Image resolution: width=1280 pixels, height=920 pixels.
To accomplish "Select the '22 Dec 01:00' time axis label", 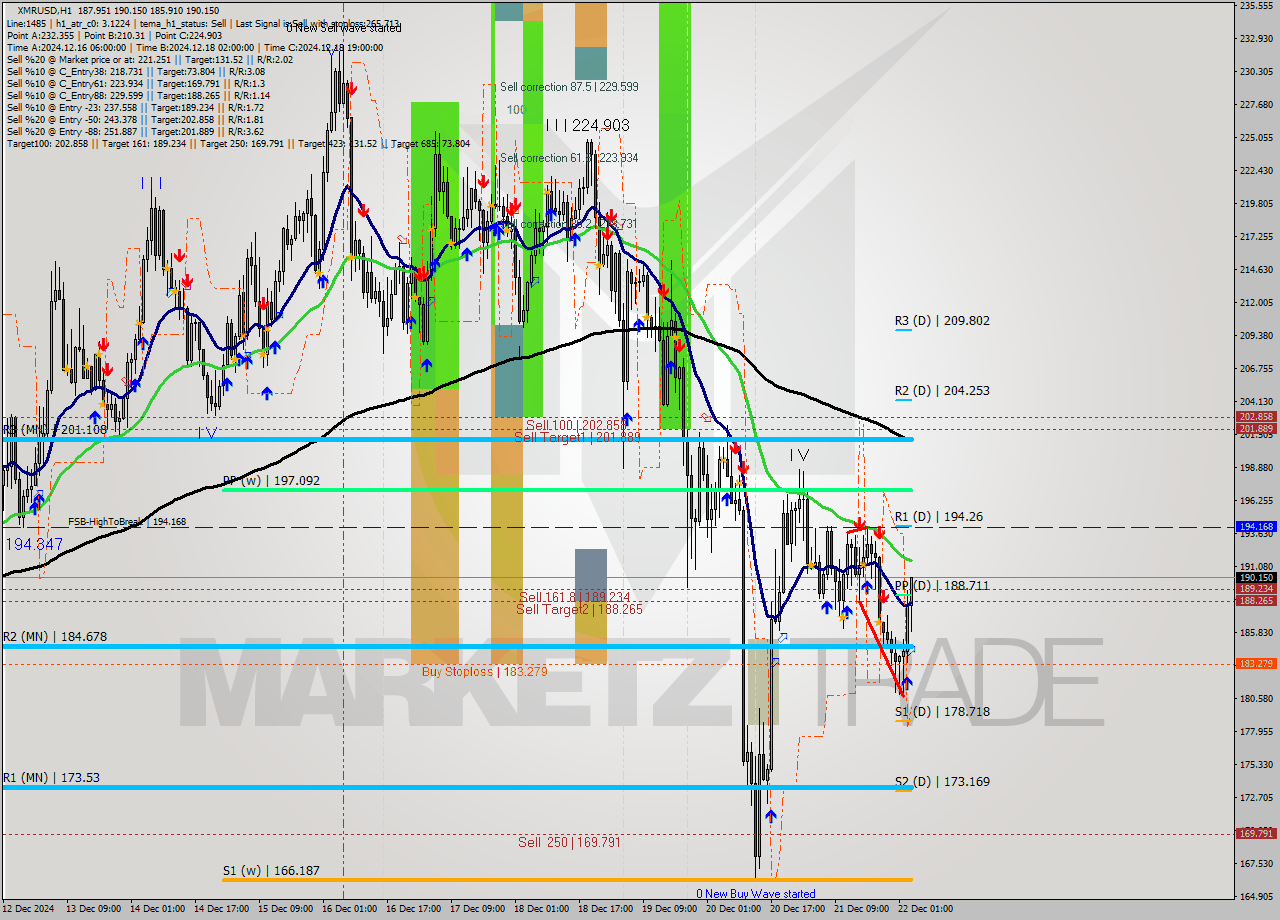I will (926, 909).
